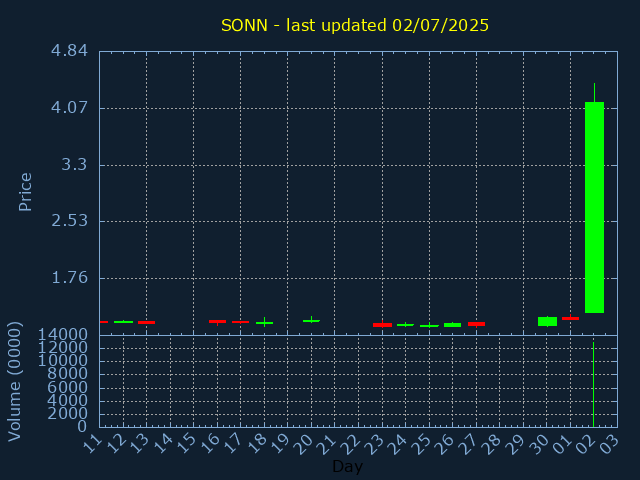
Task: Select the green candlestick on day 12
Action: pyautogui.click(x=123, y=322)
